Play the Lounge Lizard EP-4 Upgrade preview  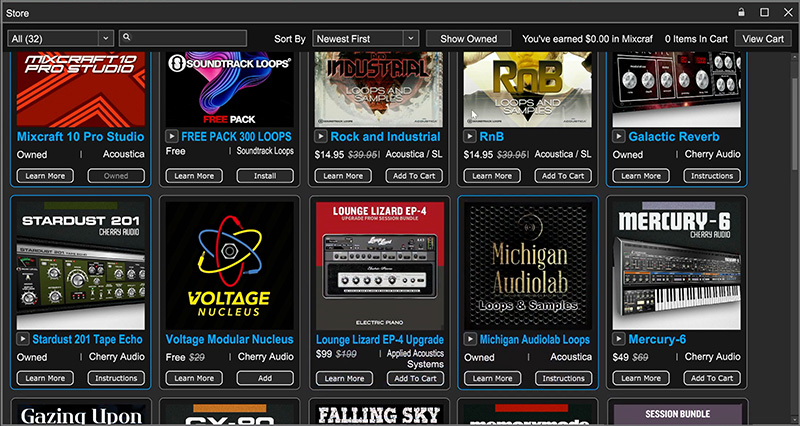pyautogui.click(x=321, y=340)
